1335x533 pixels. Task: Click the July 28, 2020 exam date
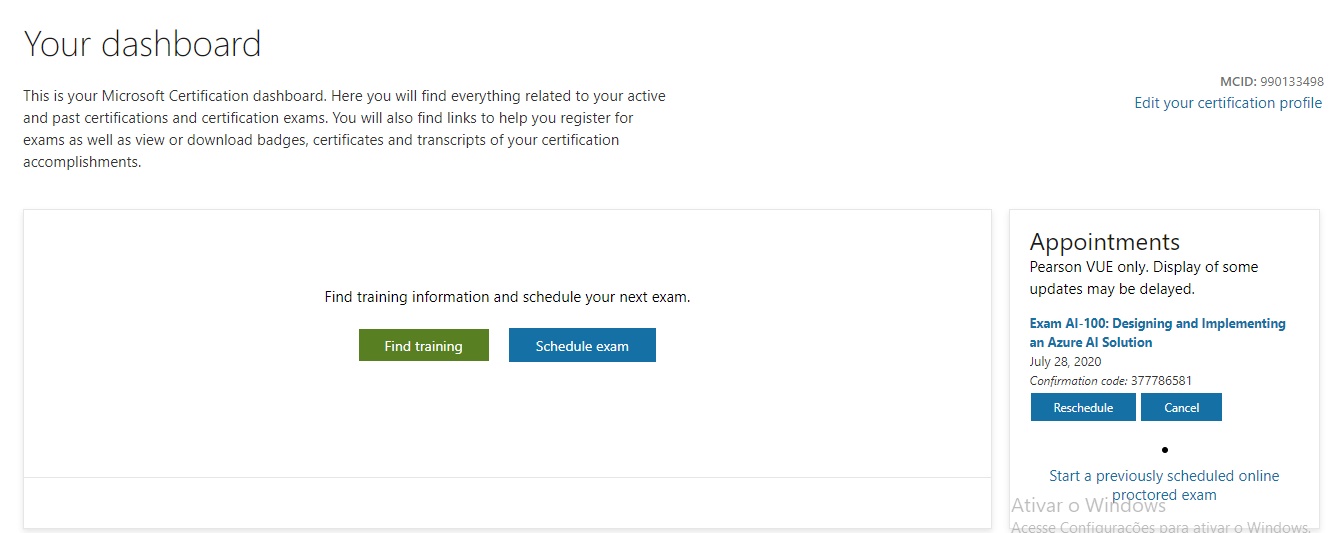pyautogui.click(x=1065, y=362)
